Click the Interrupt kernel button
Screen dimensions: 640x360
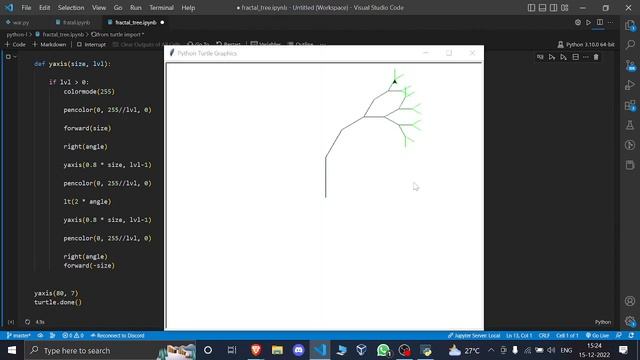(x=91, y=44)
